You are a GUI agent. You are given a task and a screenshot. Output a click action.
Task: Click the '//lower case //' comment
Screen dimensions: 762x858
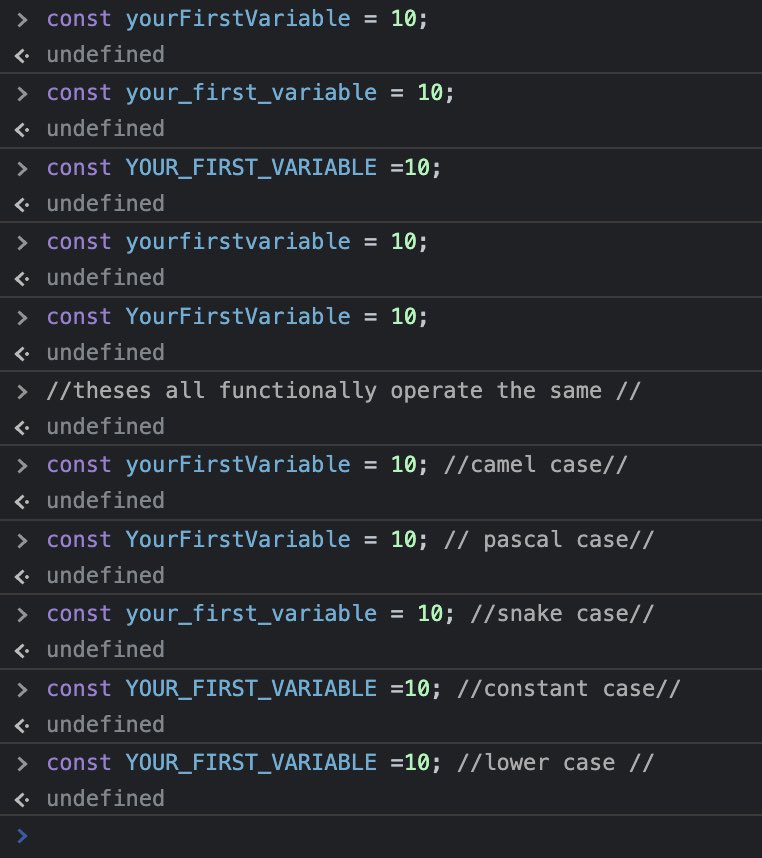[x=555, y=762]
